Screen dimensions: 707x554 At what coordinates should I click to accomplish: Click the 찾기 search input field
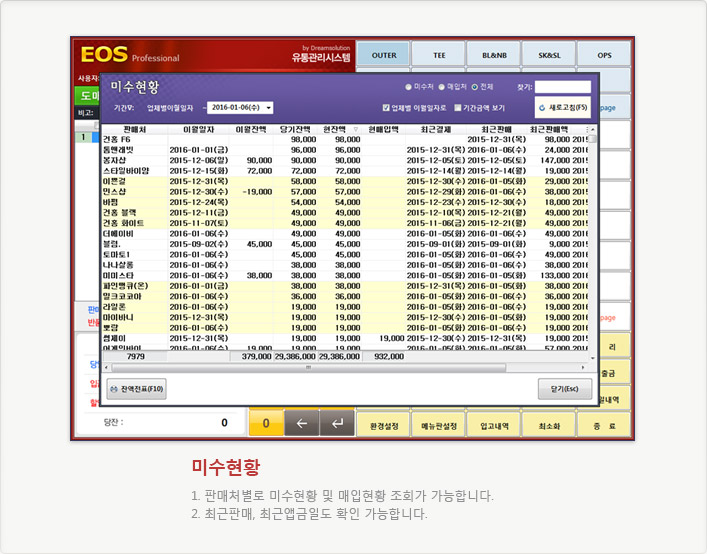coord(563,87)
